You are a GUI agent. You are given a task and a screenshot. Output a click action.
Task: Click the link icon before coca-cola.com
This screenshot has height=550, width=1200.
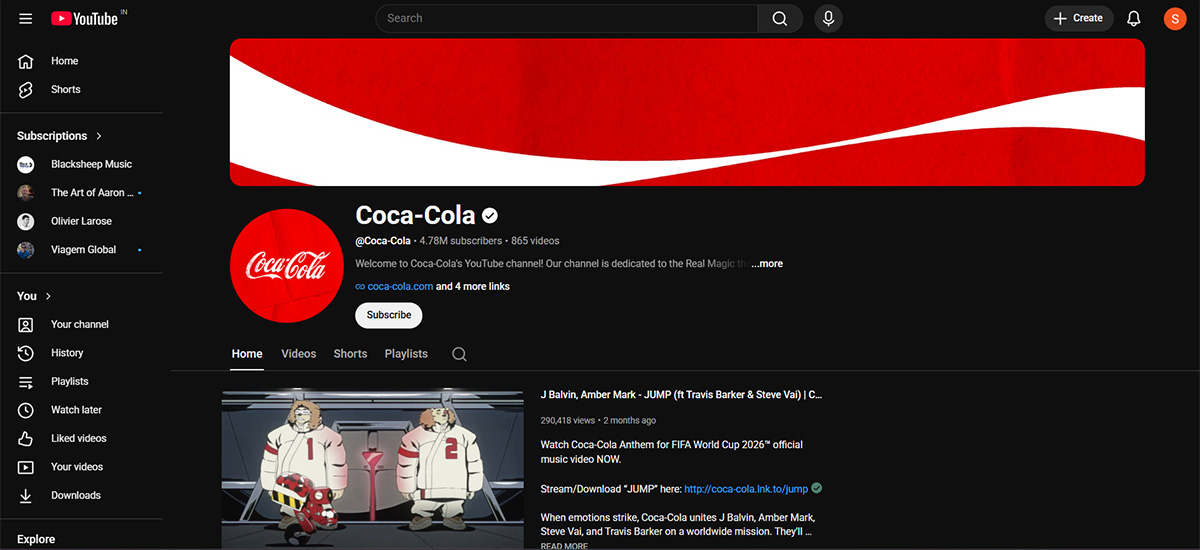[360, 287]
